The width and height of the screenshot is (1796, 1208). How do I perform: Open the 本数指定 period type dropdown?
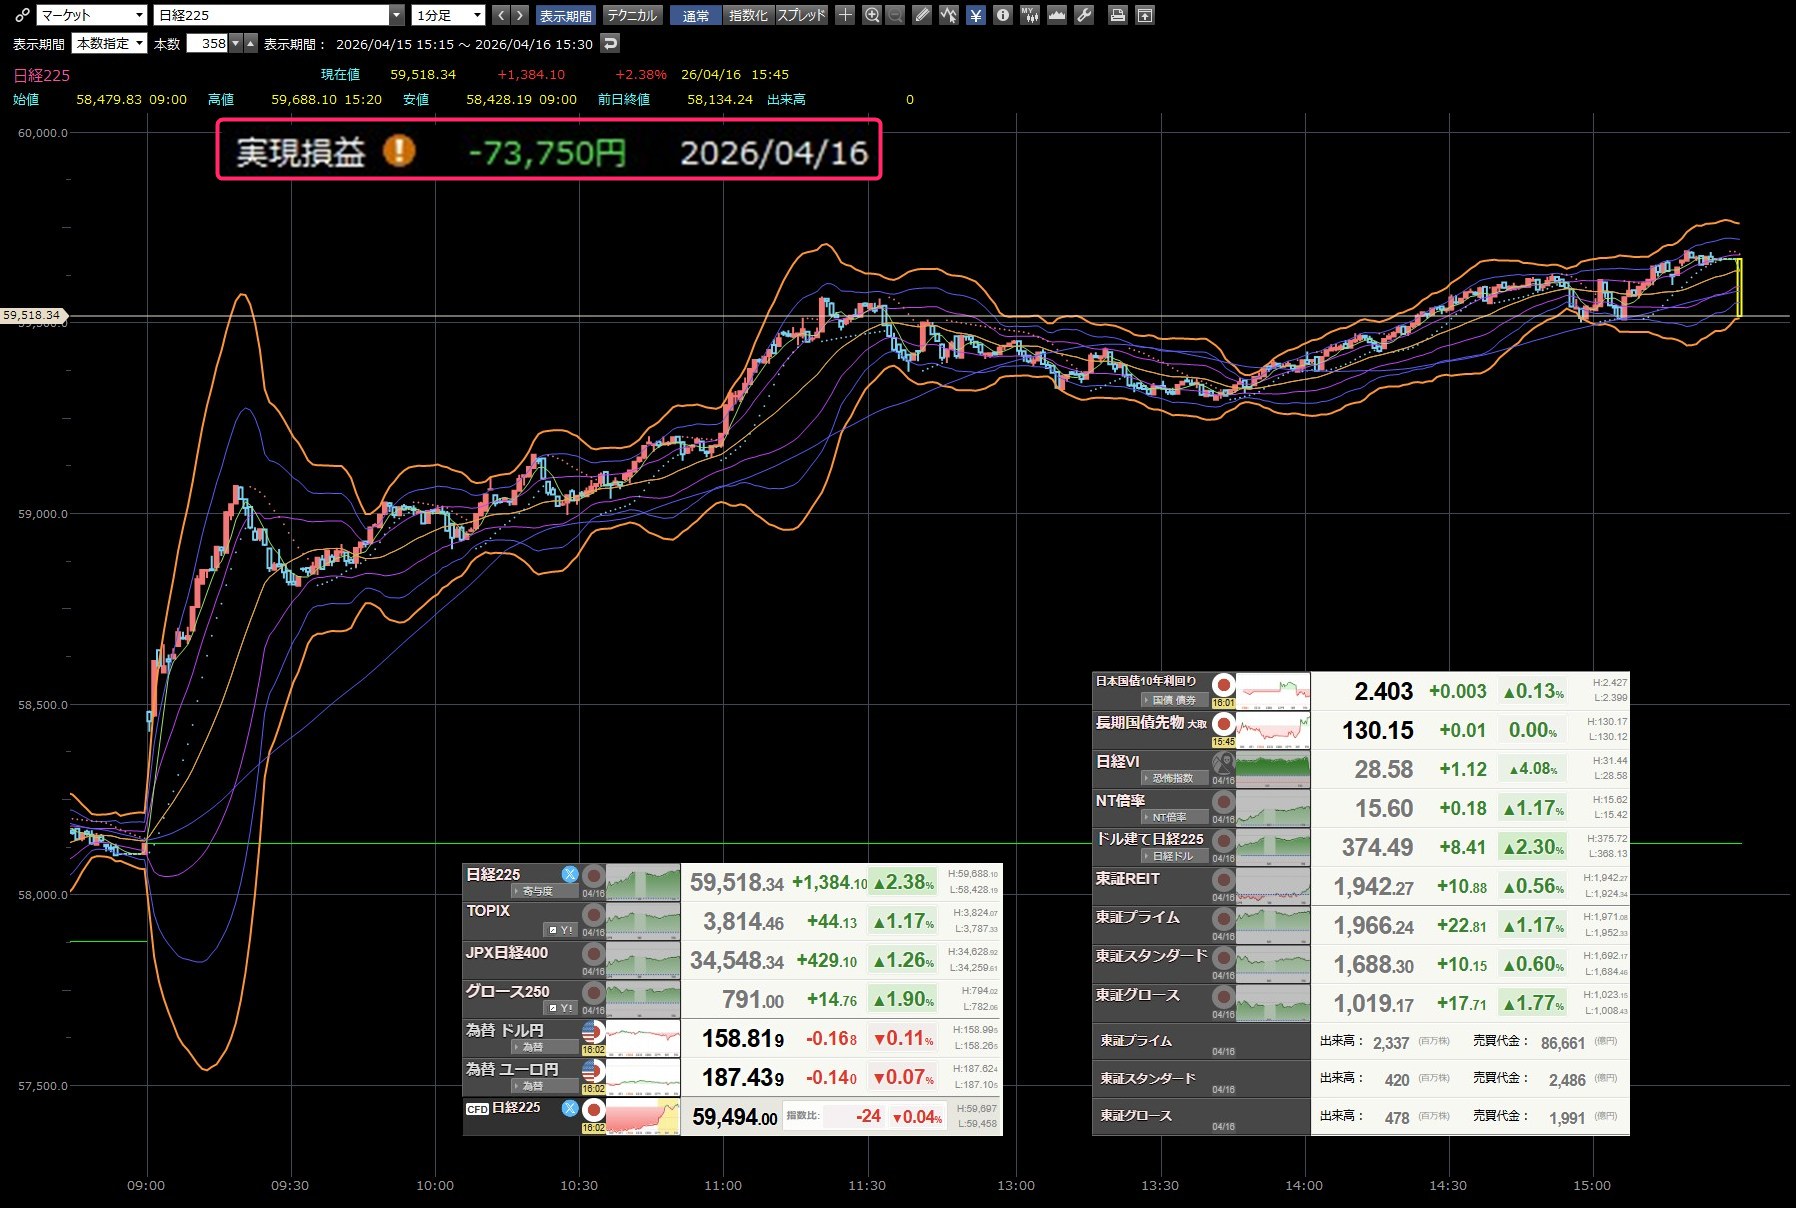coord(110,43)
